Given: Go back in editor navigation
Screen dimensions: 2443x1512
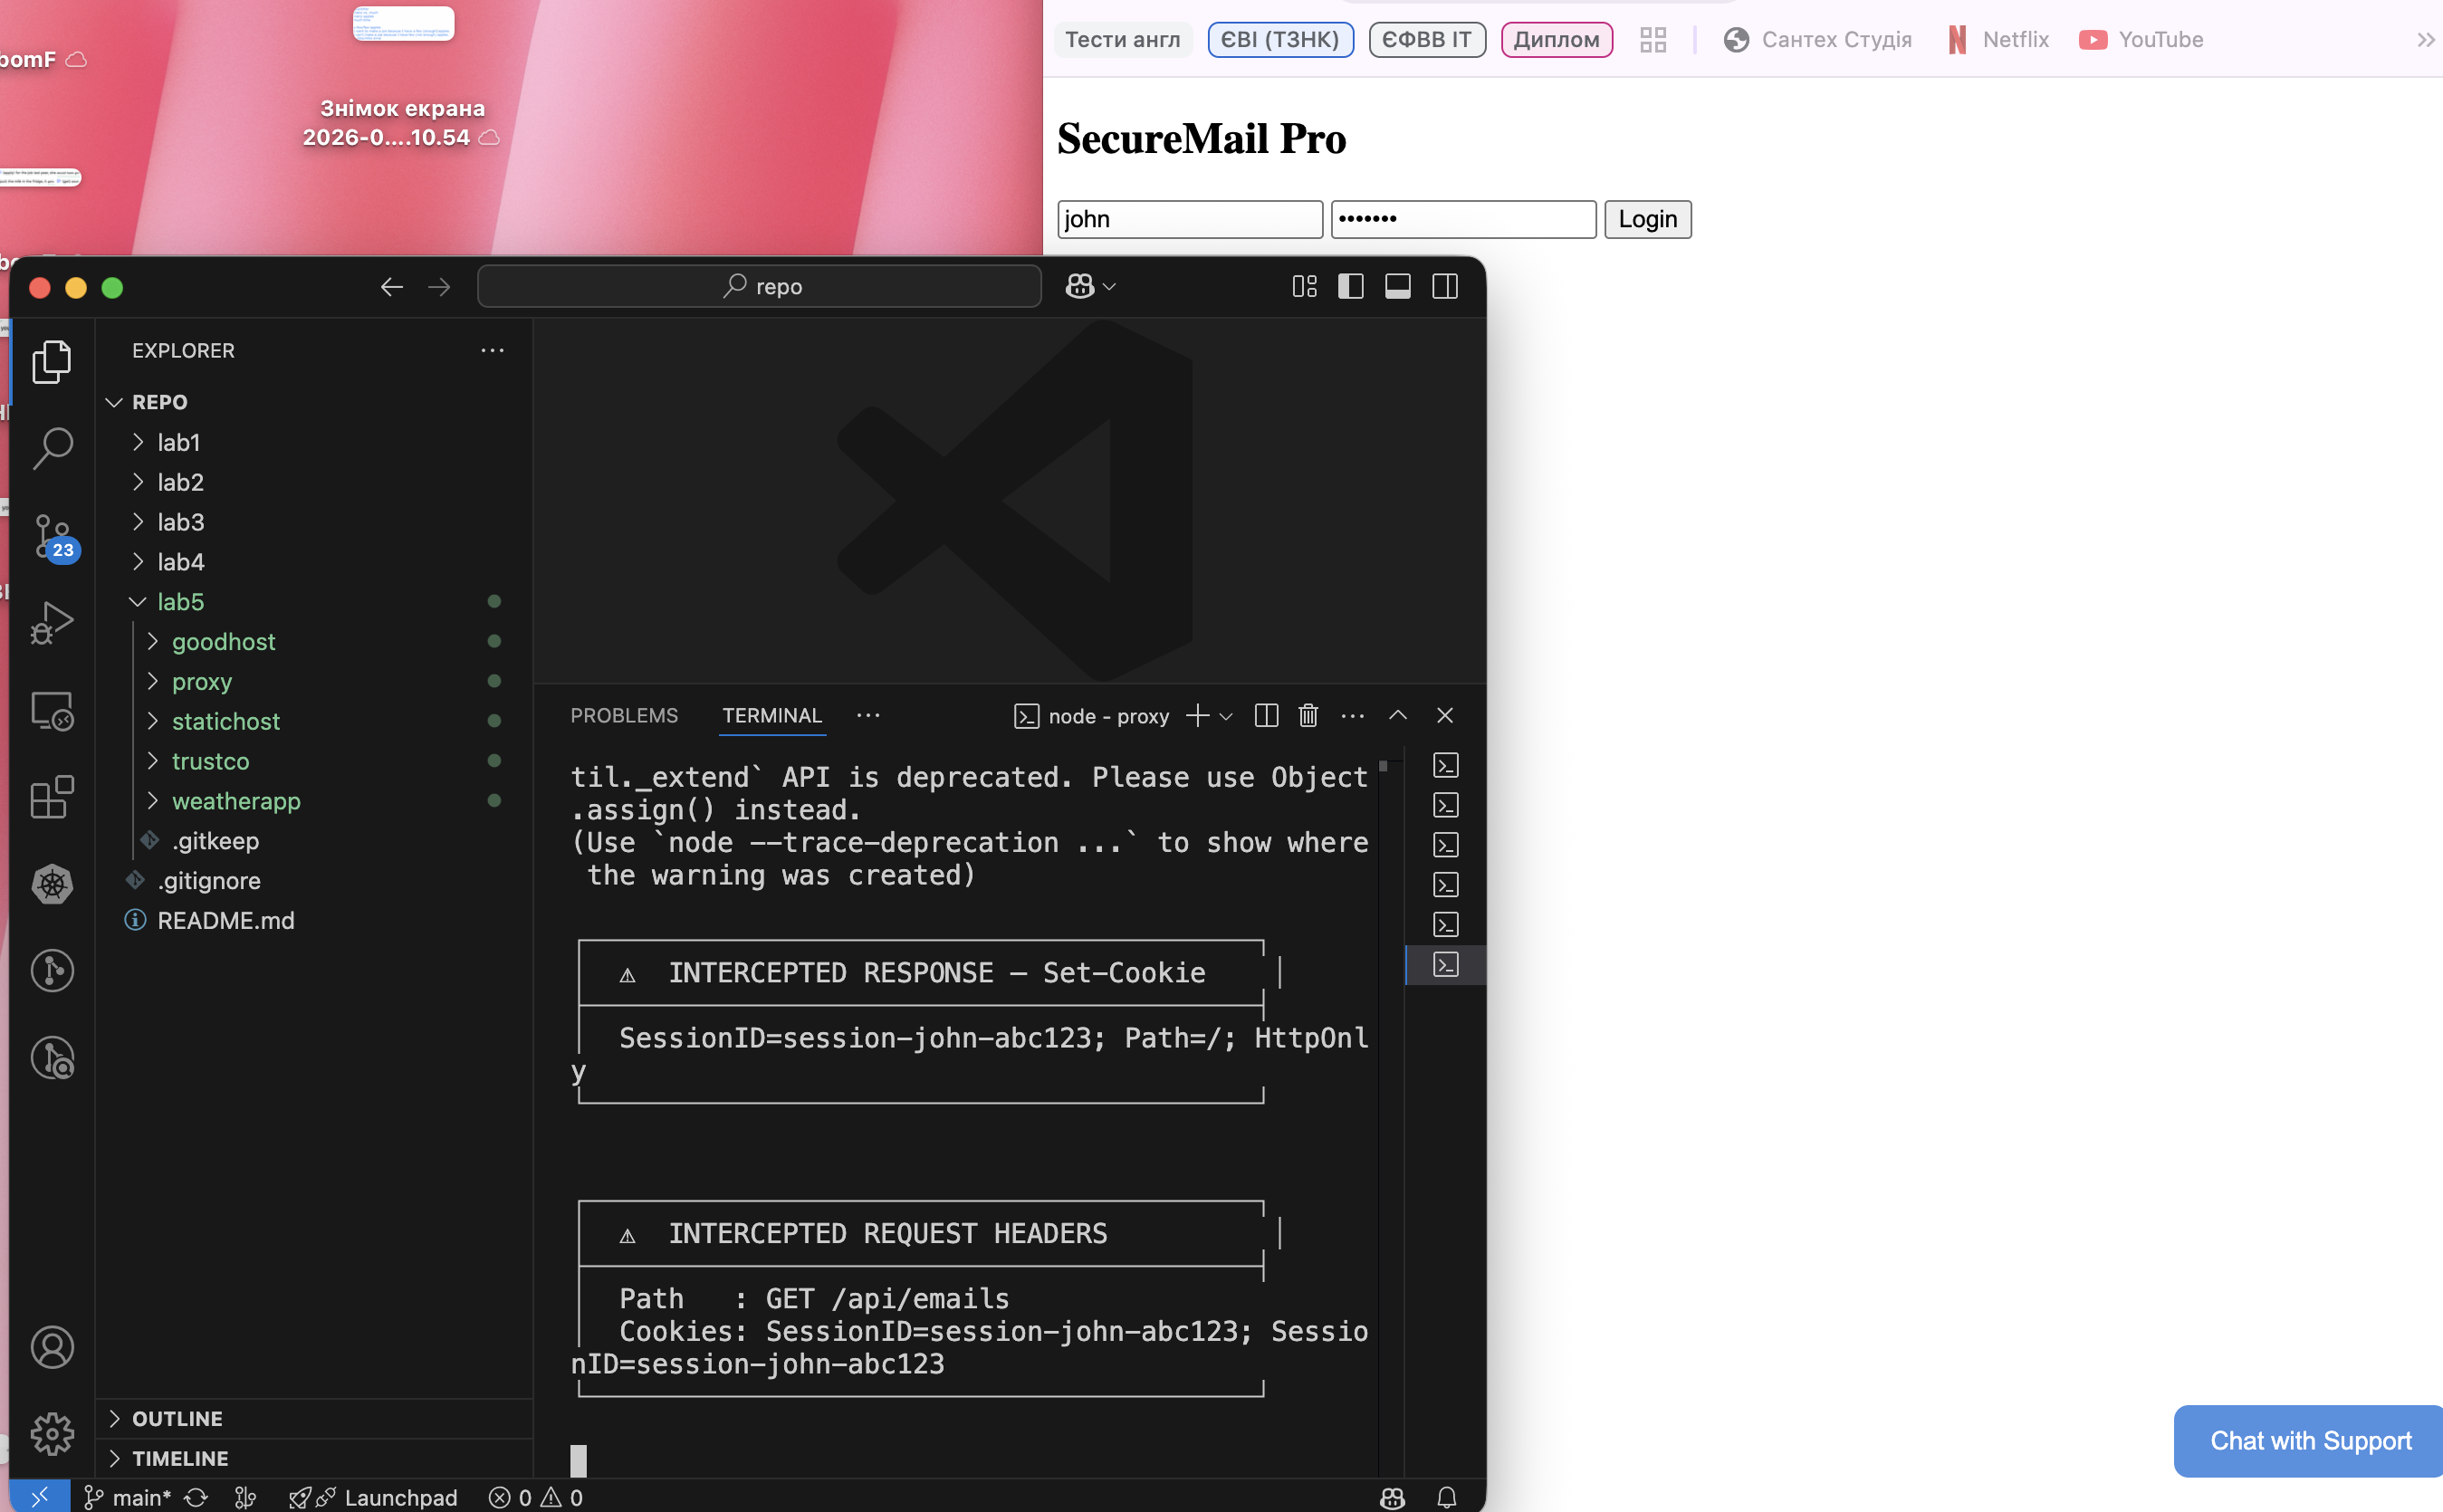Looking at the screenshot, I should click(x=392, y=287).
